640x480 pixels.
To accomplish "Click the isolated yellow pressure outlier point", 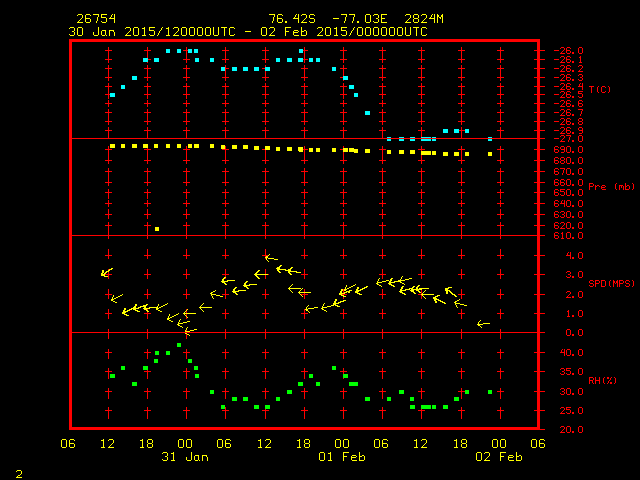I will 157,229.
